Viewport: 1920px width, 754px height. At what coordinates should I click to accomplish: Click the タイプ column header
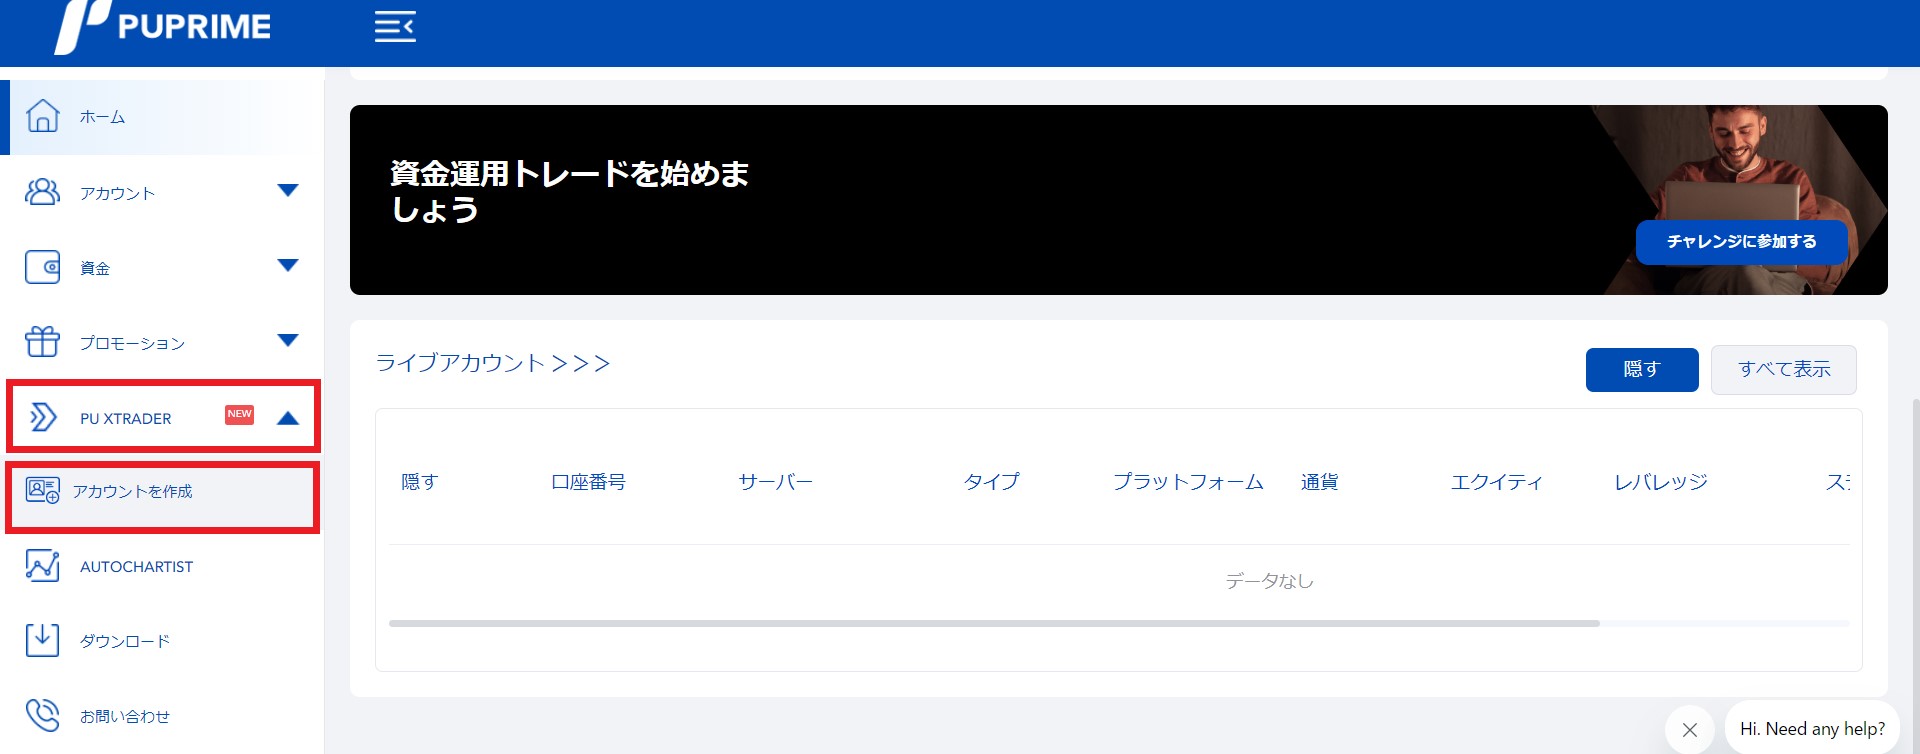click(991, 481)
